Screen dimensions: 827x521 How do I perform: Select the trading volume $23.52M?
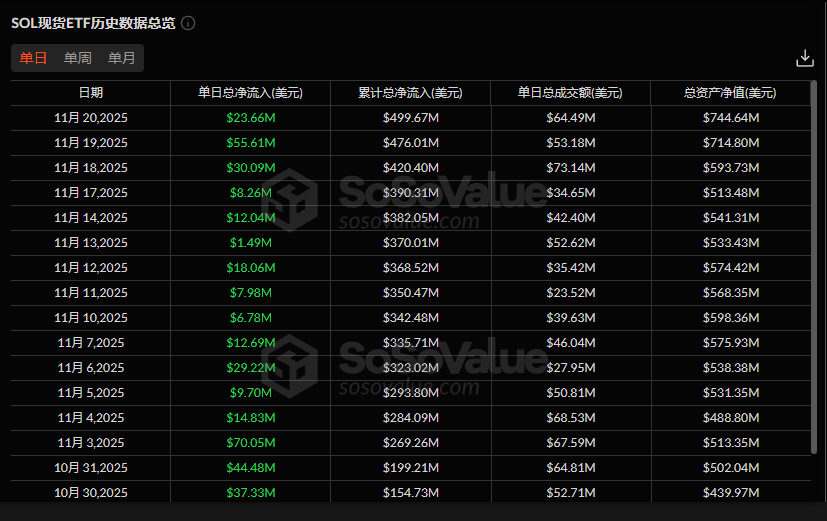571,293
